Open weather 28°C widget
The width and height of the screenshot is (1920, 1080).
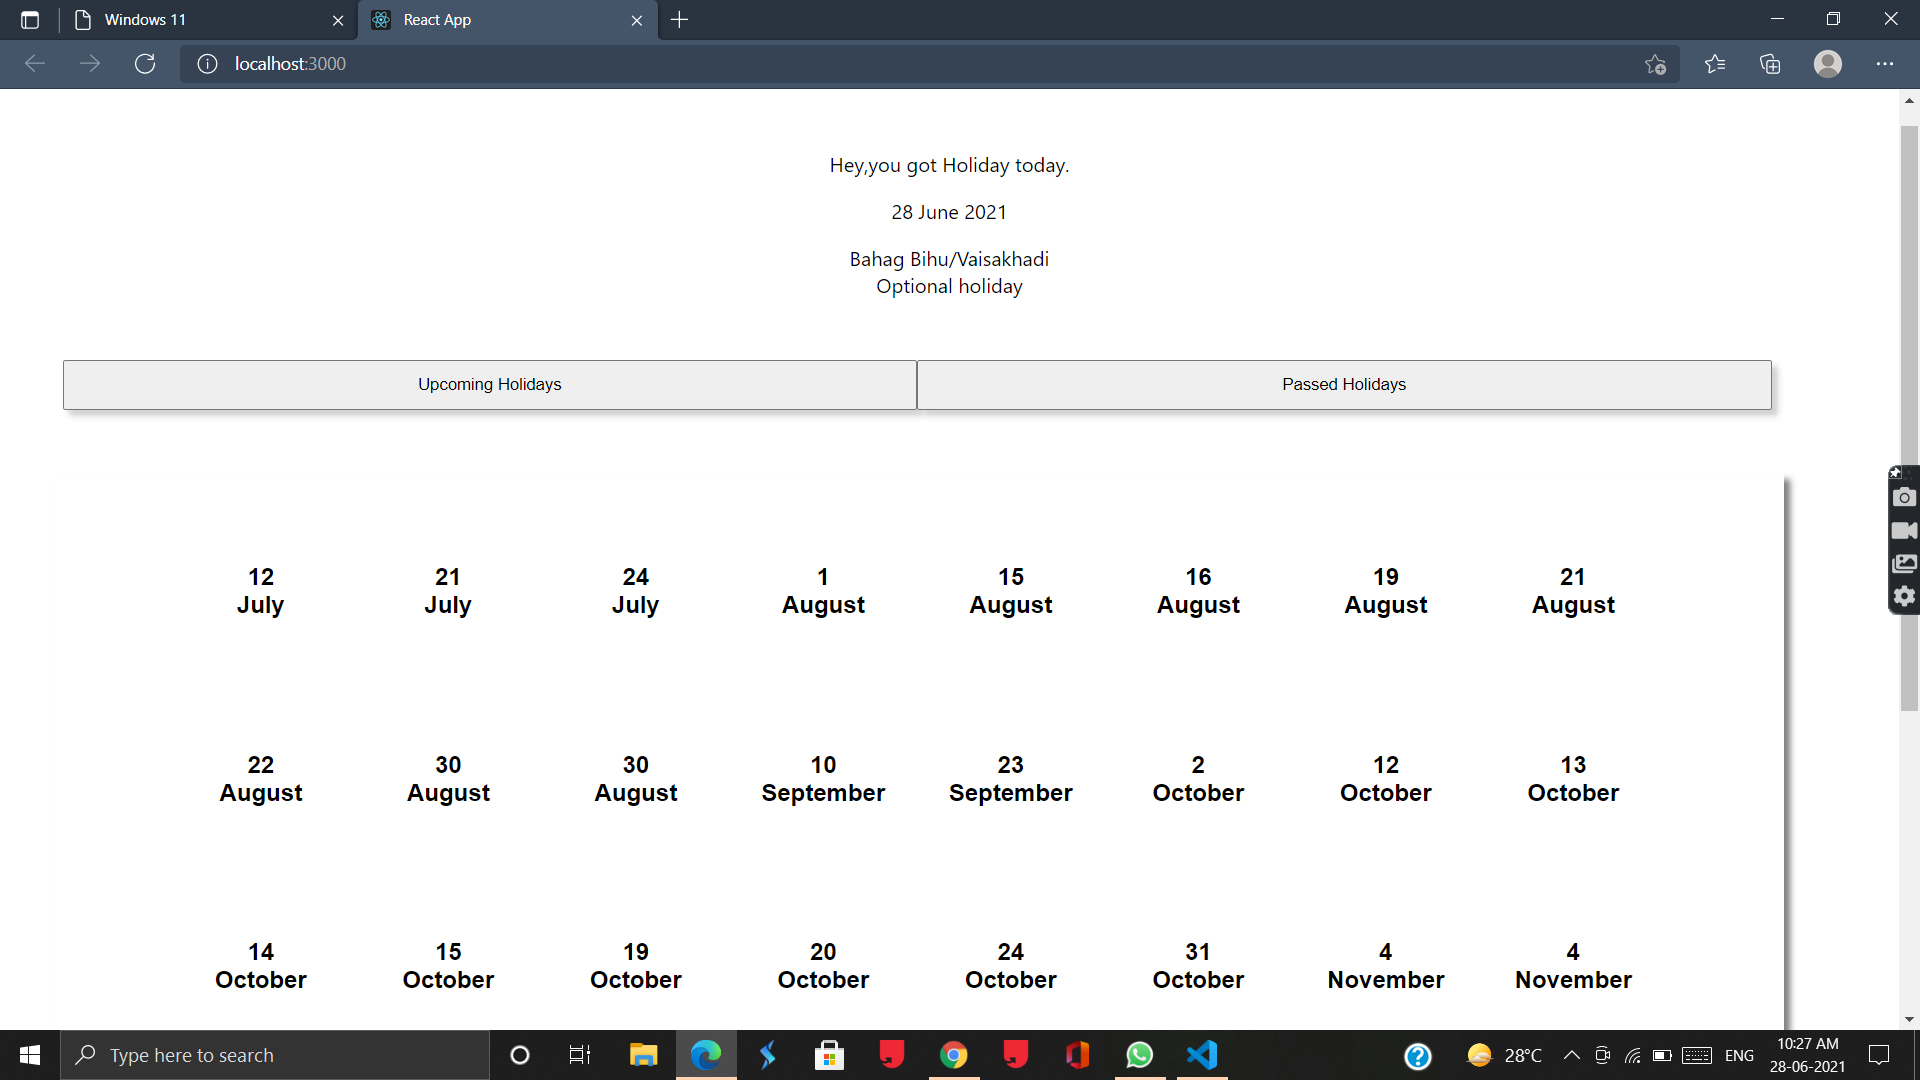(1505, 1055)
